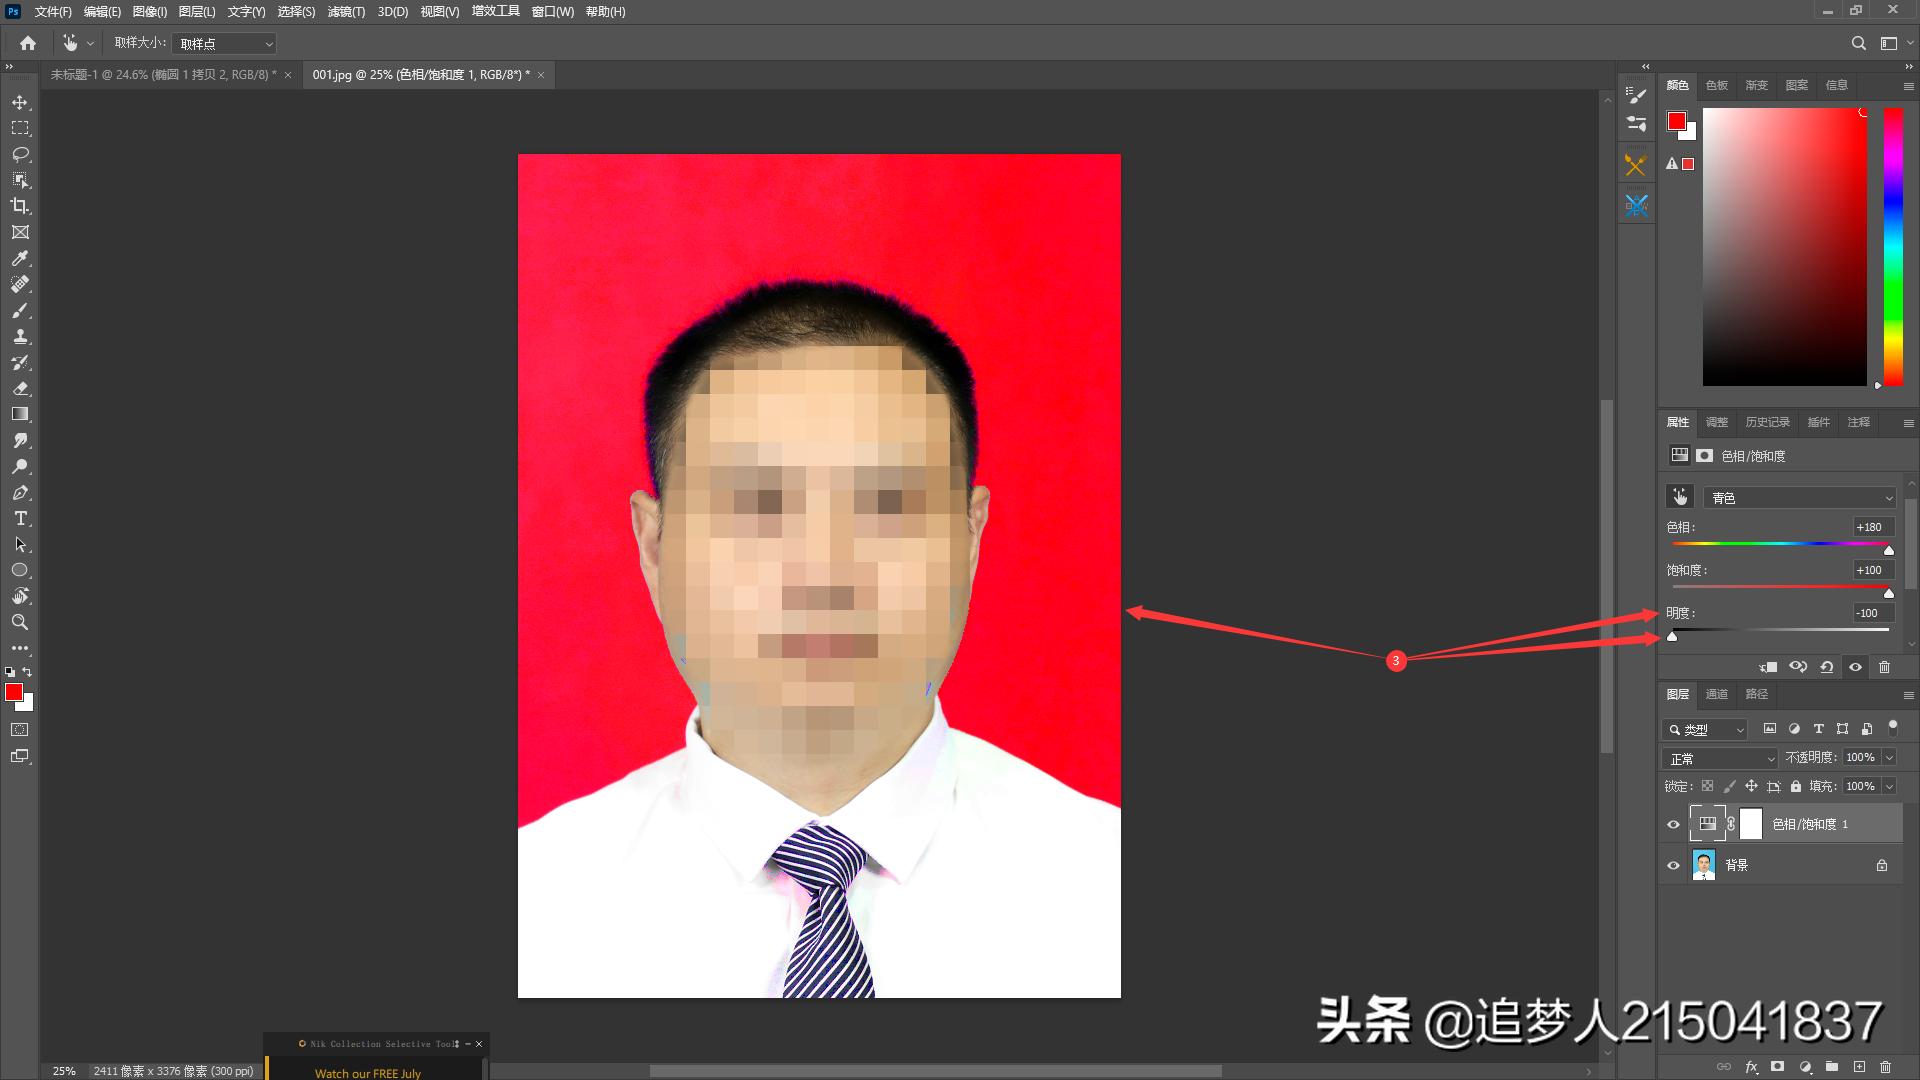Screen dimensions: 1920x1080
Task: Select the Move tool in the toolbar
Action: (20, 101)
